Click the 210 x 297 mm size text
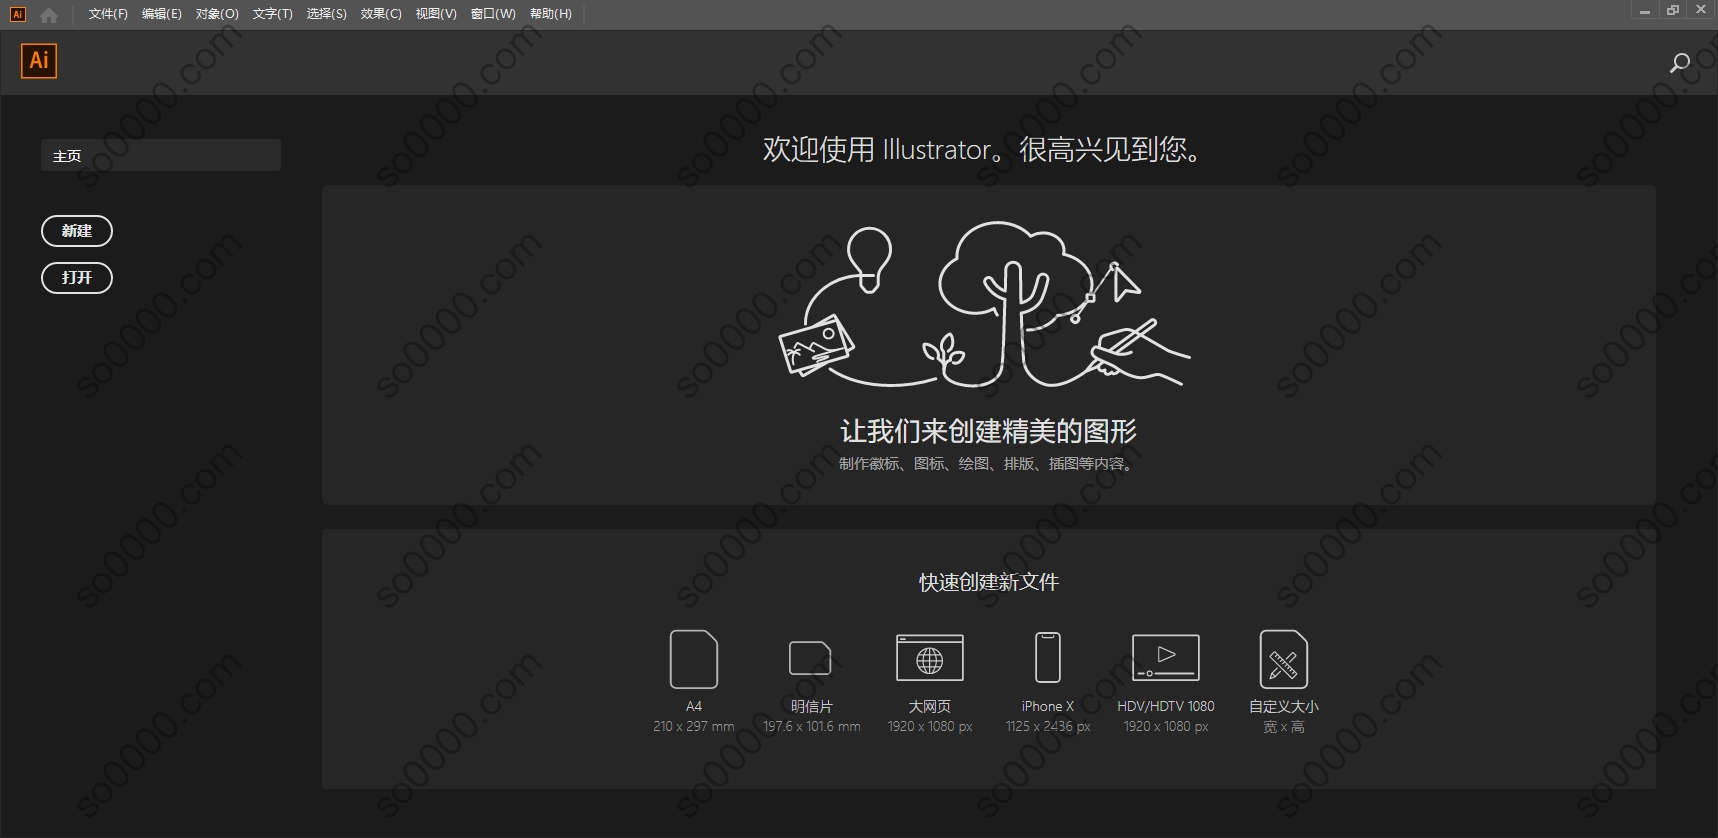Image resolution: width=1718 pixels, height=838 pixels. pyautogui.click(x=694, y=727)
